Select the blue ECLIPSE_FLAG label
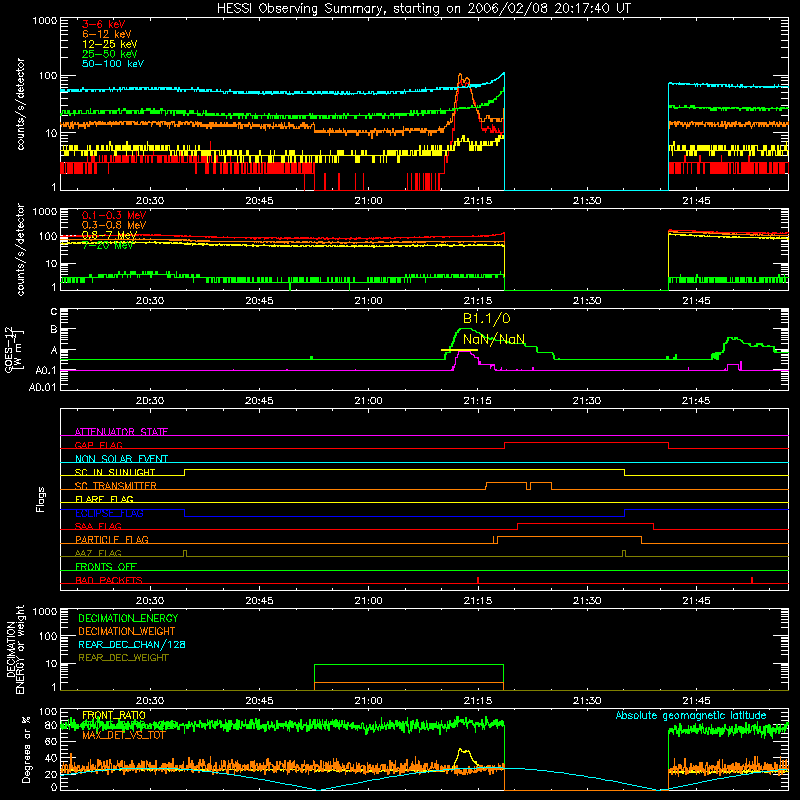 (x=109, y=513)
